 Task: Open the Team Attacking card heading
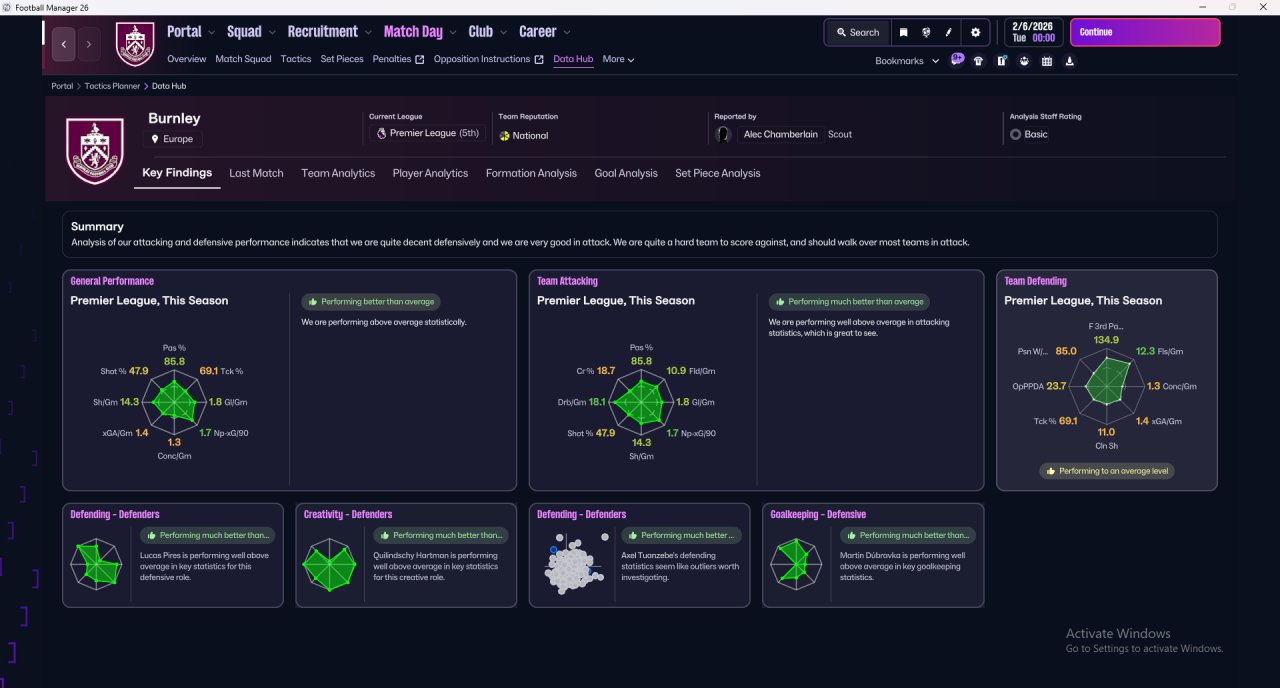coord(567,281)
